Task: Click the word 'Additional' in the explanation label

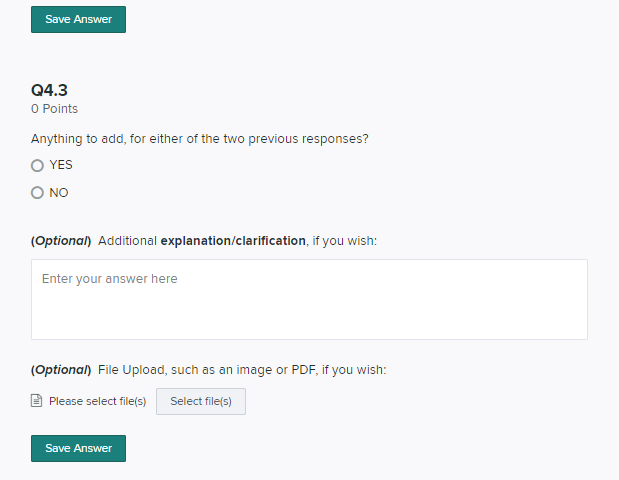Action: pyautogui.click(x=127, y=241)
